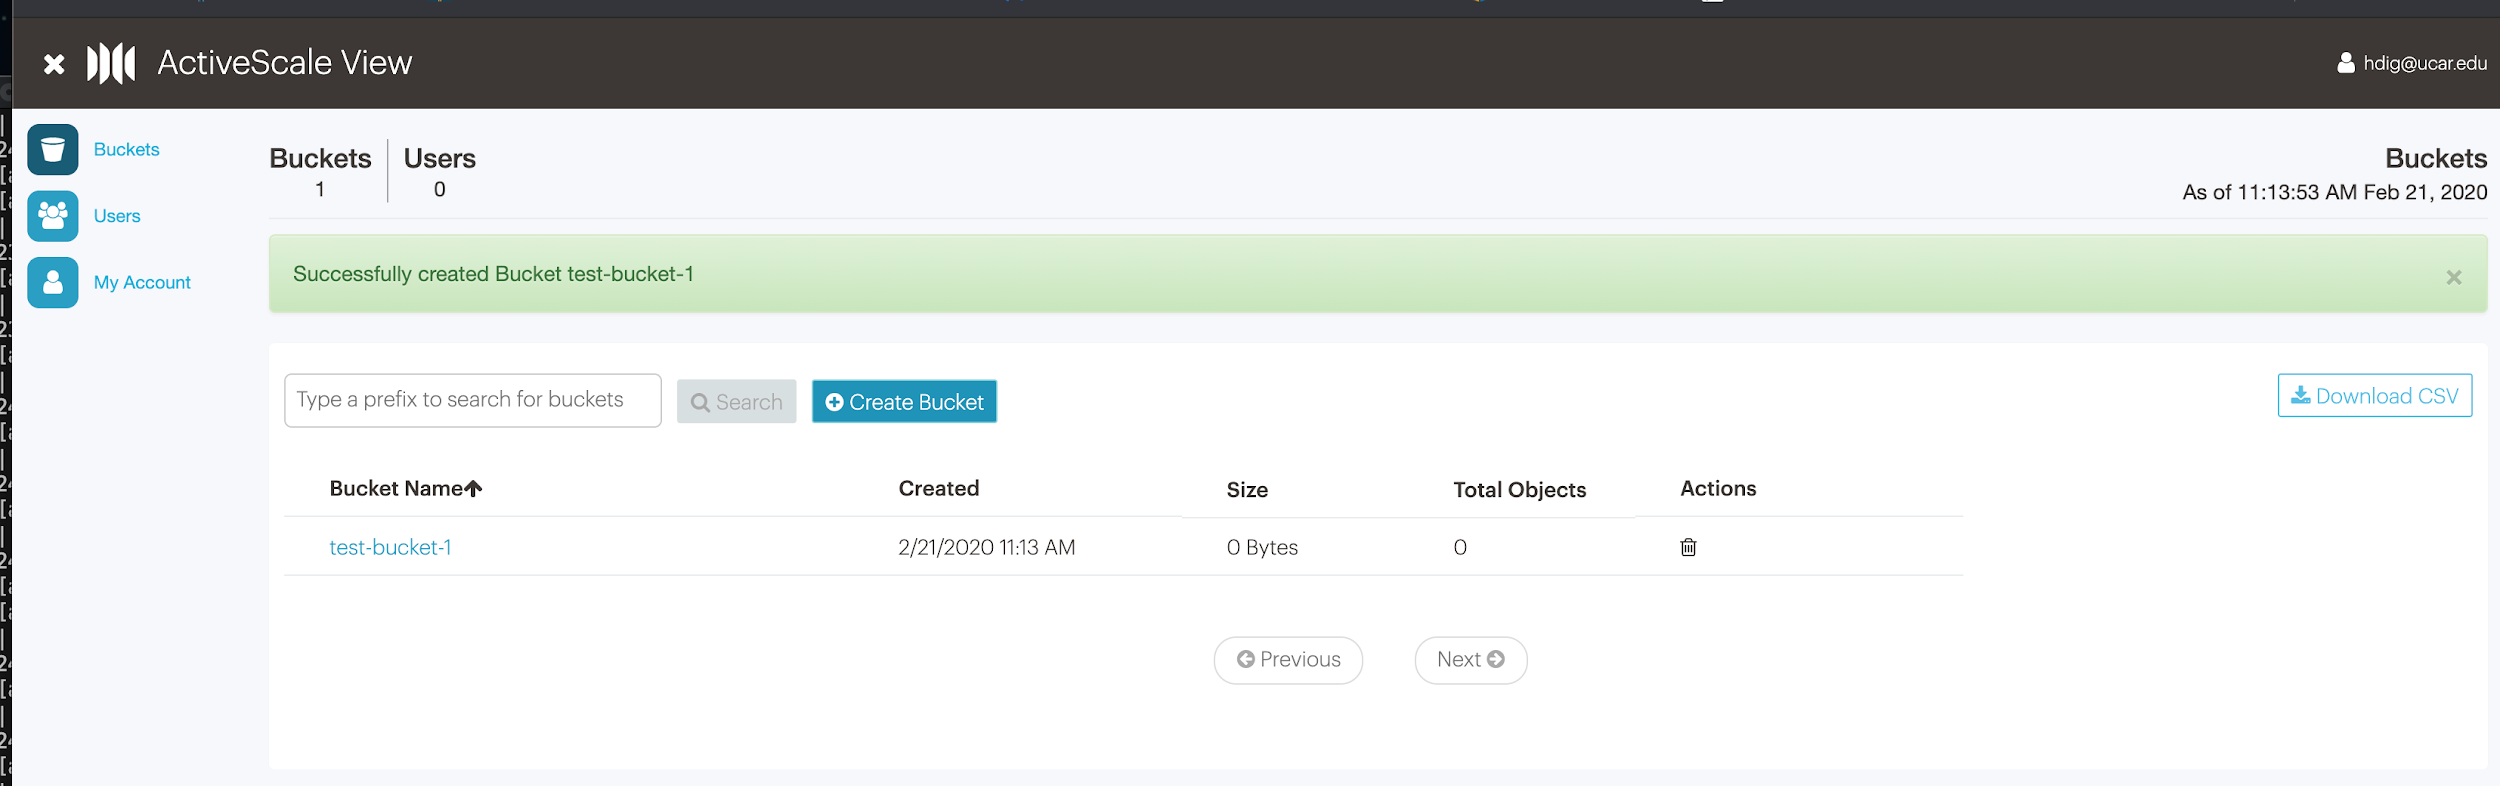Click the X icon beside the ActiveScale logo
Viewport: 2500px width, 786px height.
click(x=54, y=64)
